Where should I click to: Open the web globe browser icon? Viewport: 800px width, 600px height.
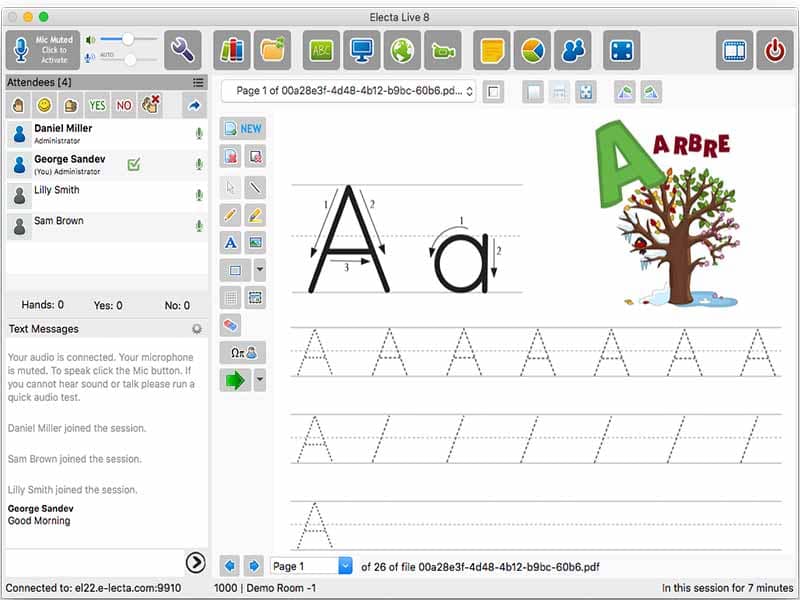click(x=402, y=50)
